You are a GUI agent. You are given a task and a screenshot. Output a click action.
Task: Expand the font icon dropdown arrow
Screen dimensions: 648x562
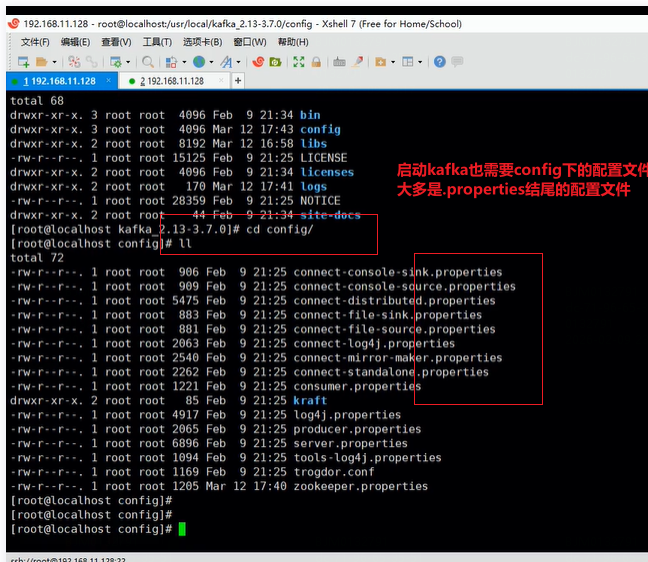238,62
